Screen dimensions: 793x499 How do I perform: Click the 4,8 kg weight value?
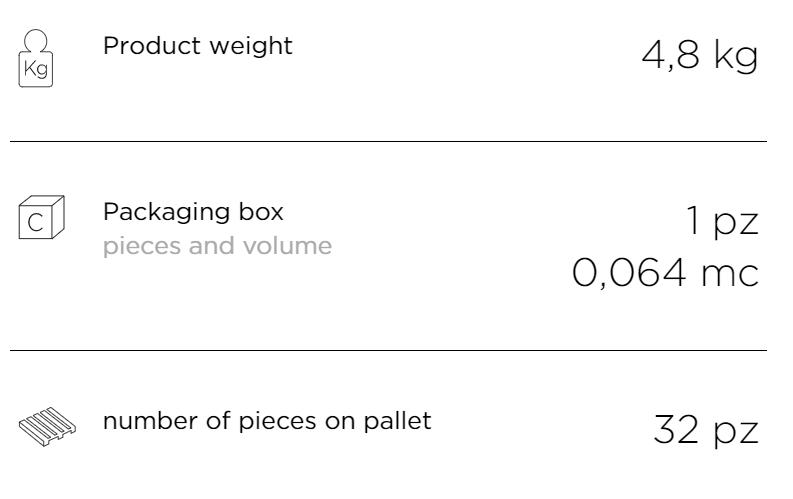[700, 56]
